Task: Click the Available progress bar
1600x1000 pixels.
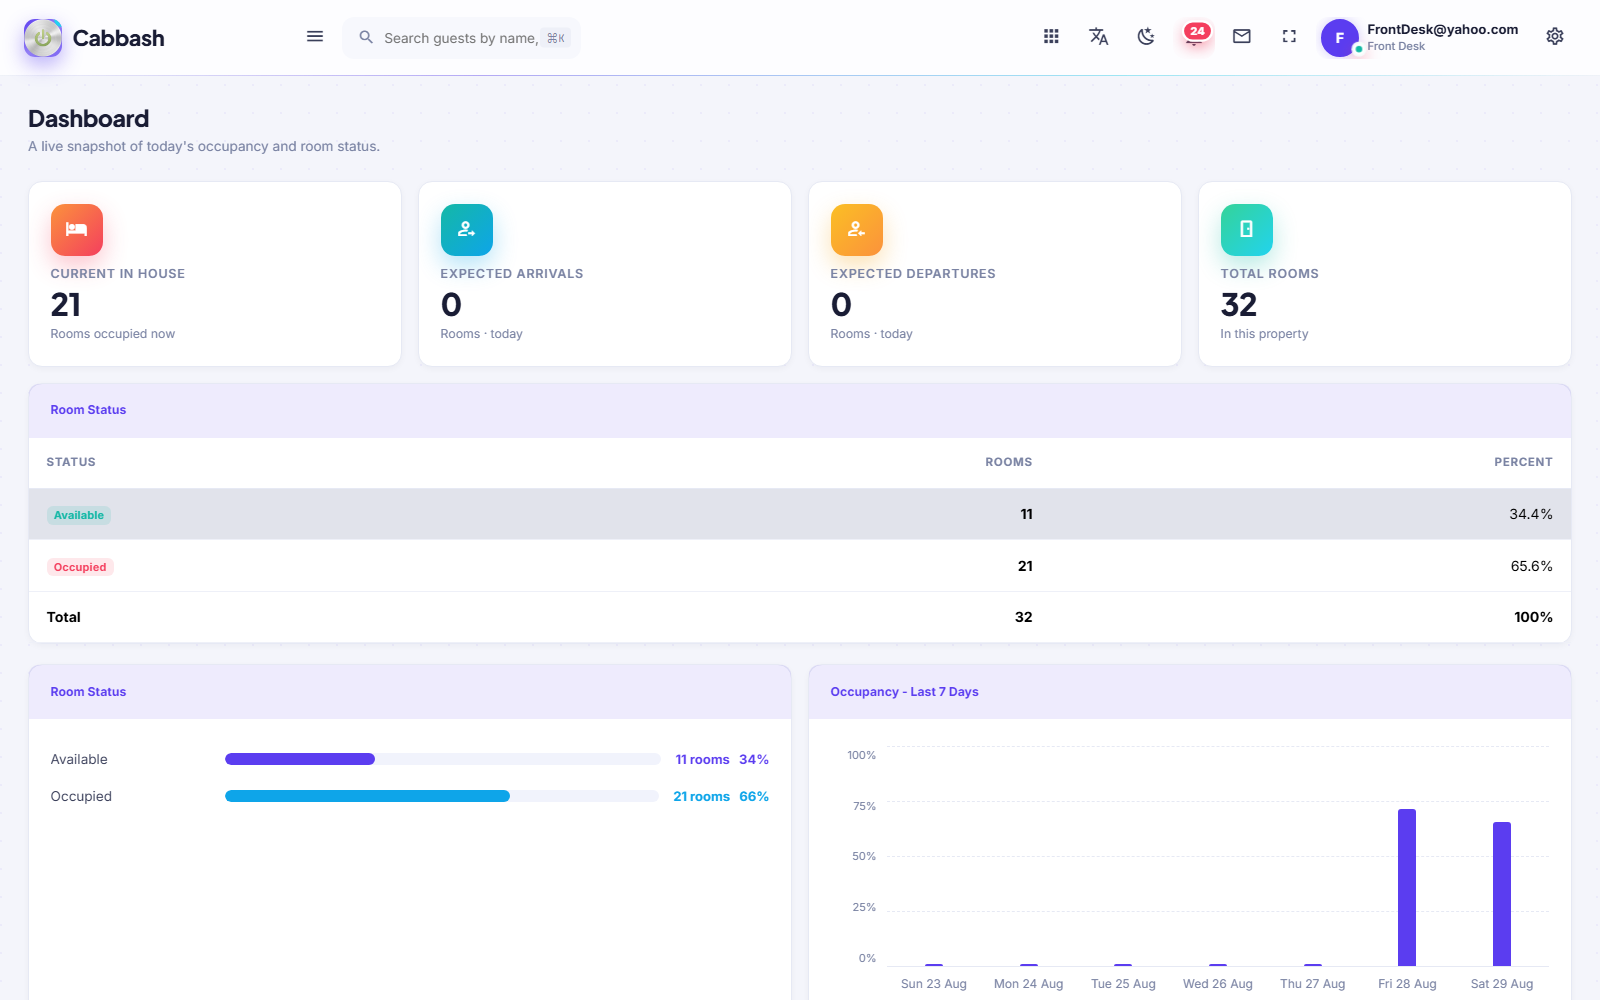Action: 443,759
